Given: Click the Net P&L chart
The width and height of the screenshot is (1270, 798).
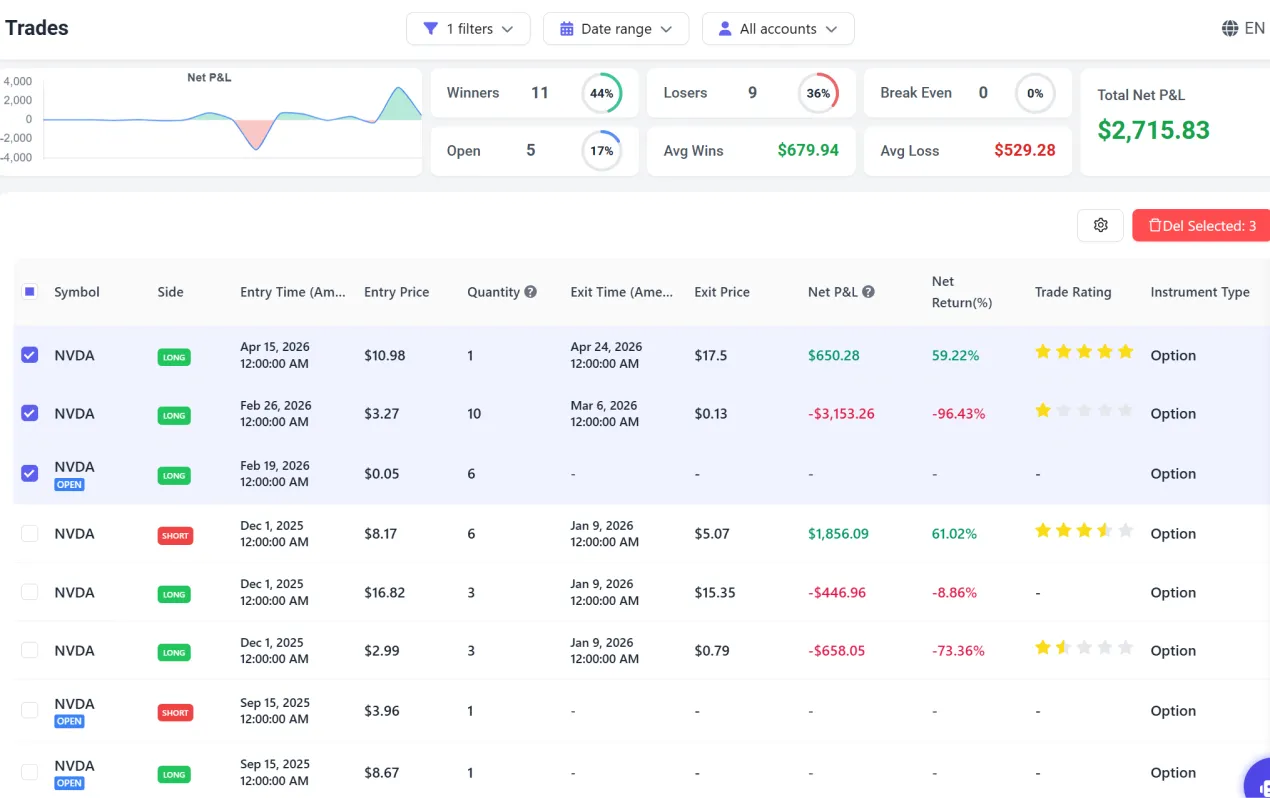Looking at the screenshot, I should 210,120.
